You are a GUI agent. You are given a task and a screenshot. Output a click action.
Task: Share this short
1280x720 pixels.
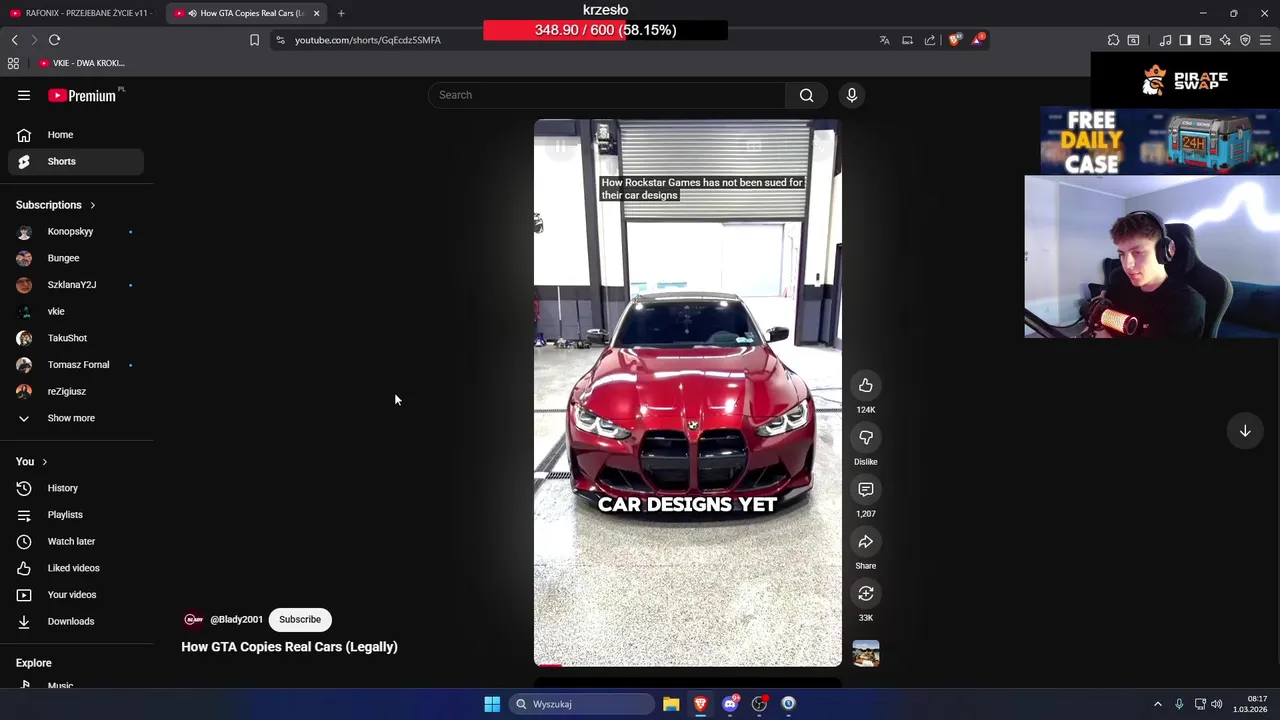pyautogui.click(x=866, y=541)
